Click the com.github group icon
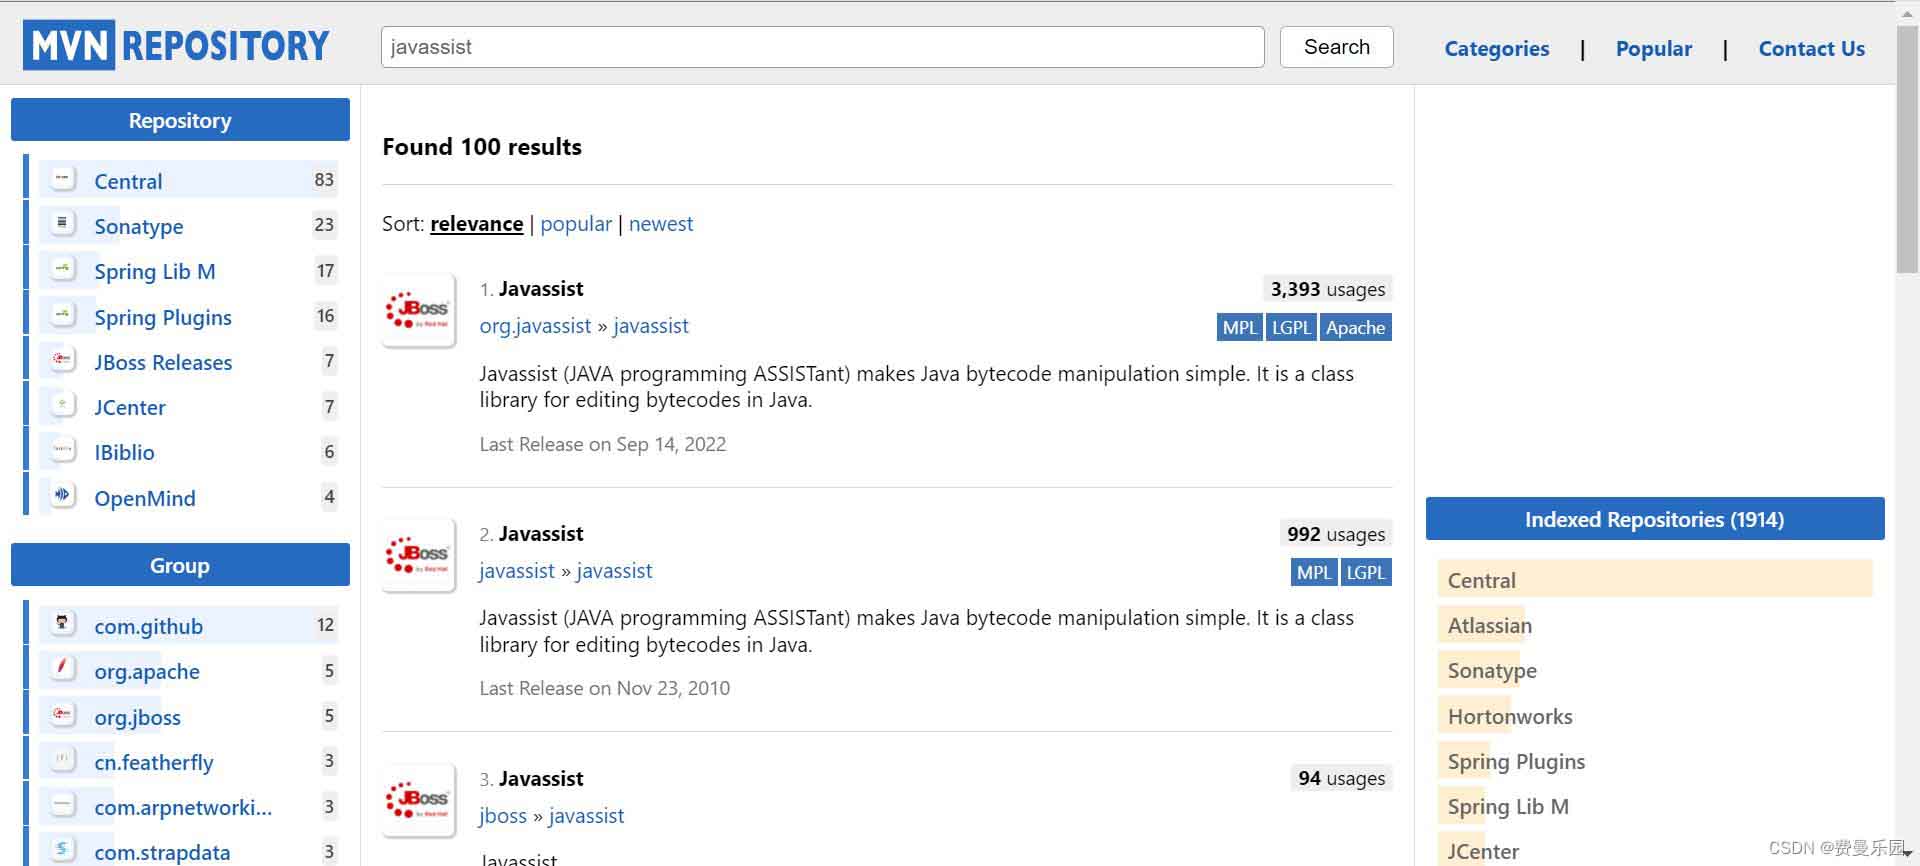 point(63,624)
